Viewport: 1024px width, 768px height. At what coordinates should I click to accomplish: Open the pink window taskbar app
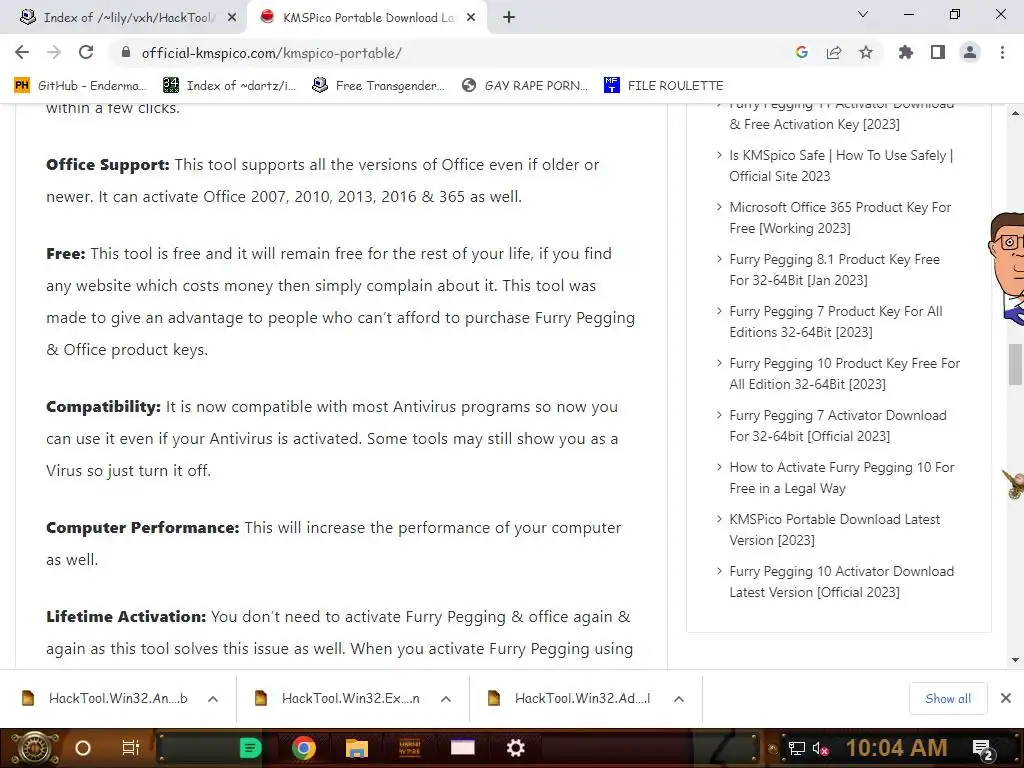462,747
